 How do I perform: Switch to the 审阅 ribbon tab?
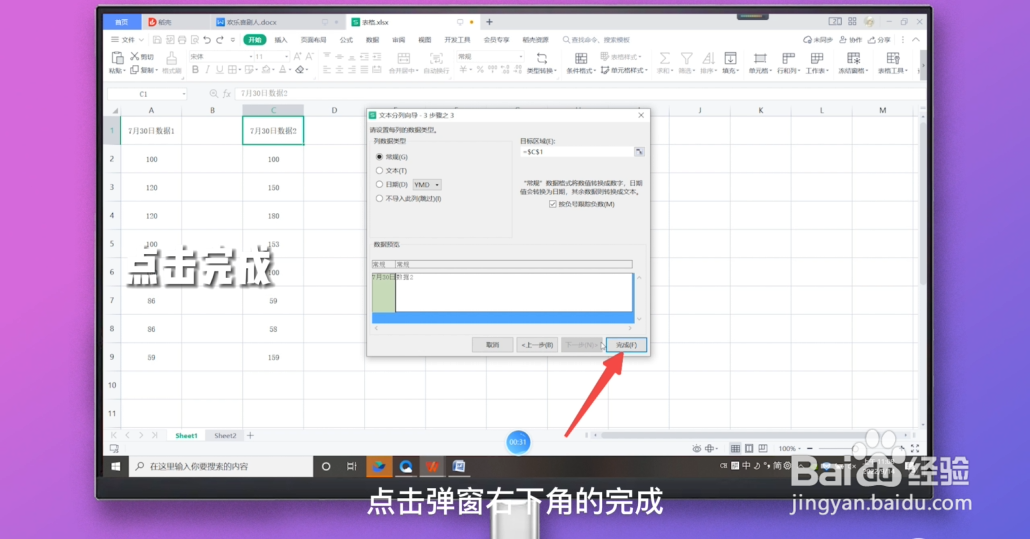[399, 40]
